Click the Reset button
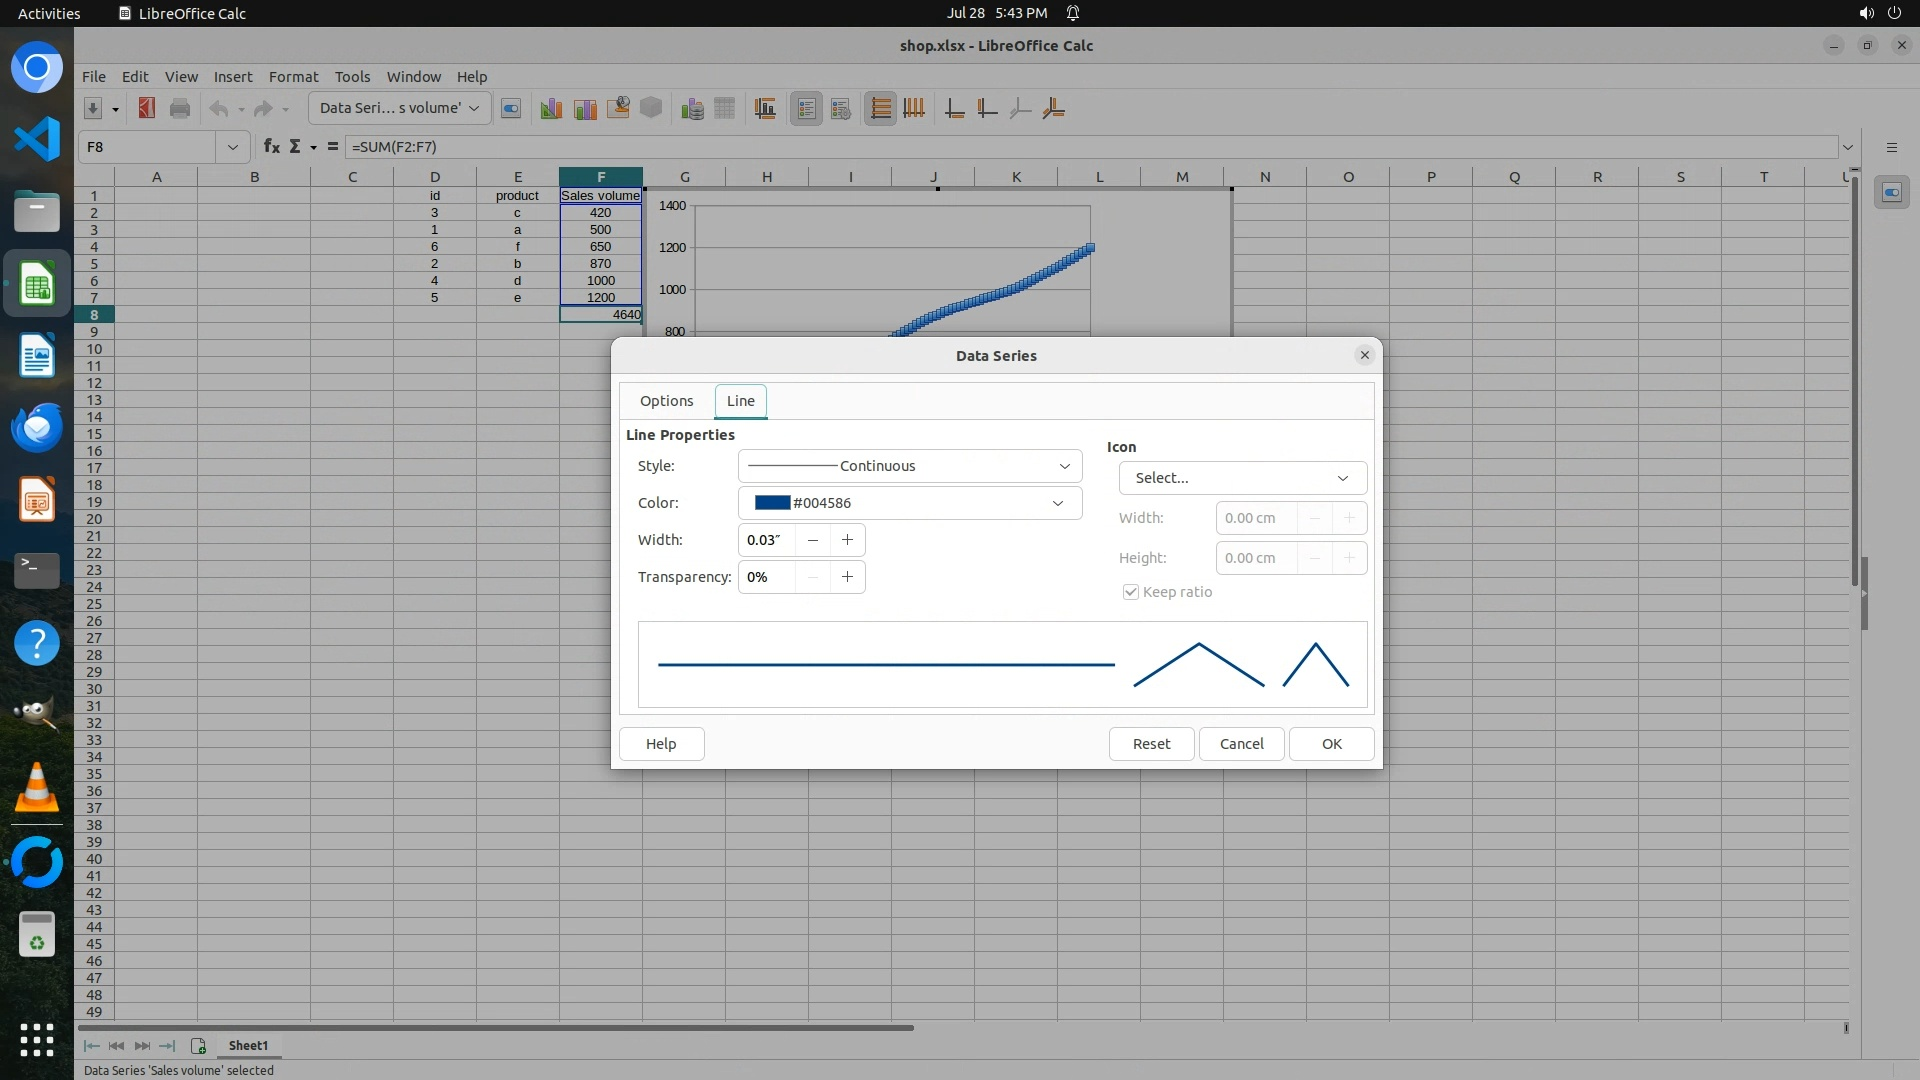The width and height of the screenshot is (1920, 1080). (x=1151, y=744)
